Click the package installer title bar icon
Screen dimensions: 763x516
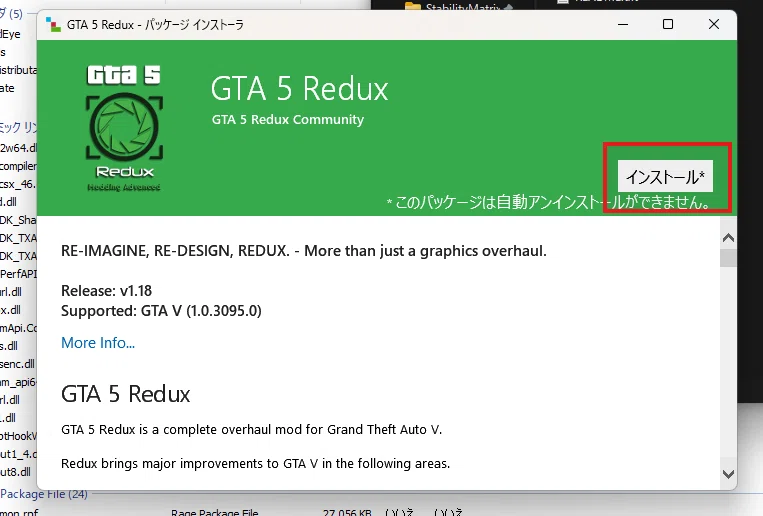click(x=53, y=24)
